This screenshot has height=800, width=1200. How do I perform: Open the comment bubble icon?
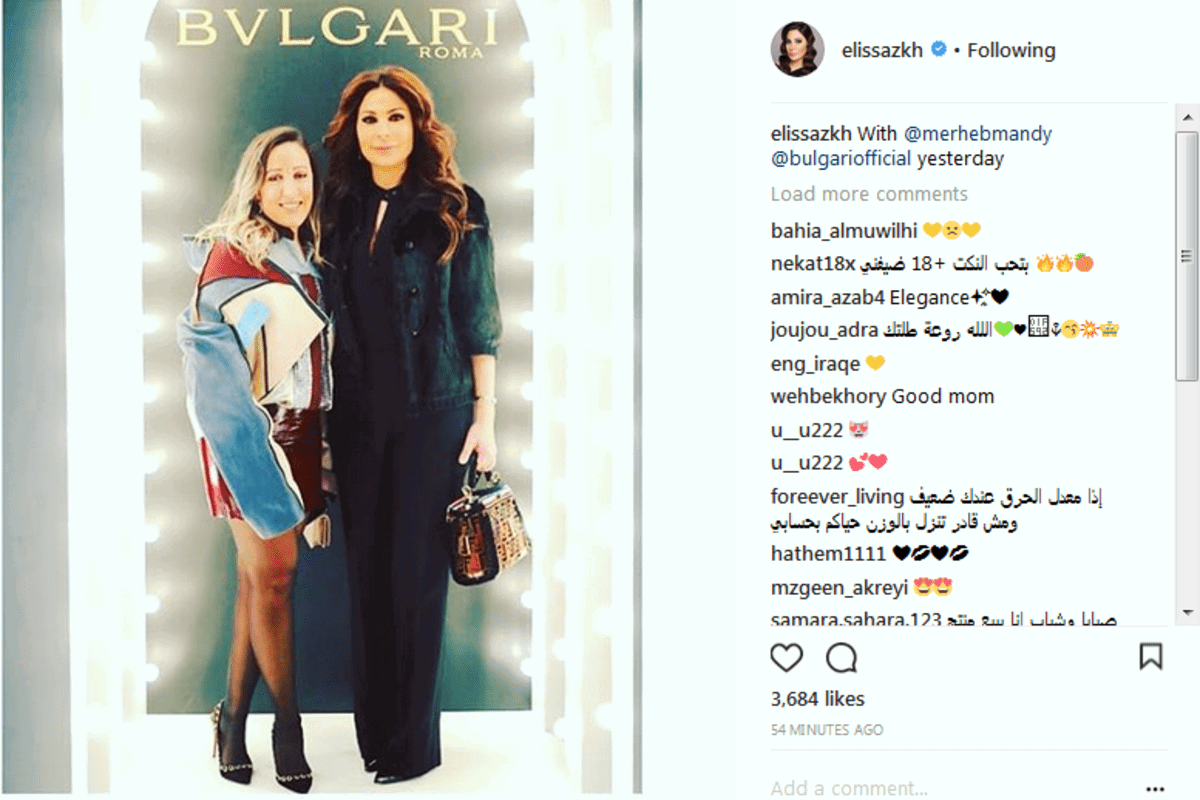pos(842,657)
